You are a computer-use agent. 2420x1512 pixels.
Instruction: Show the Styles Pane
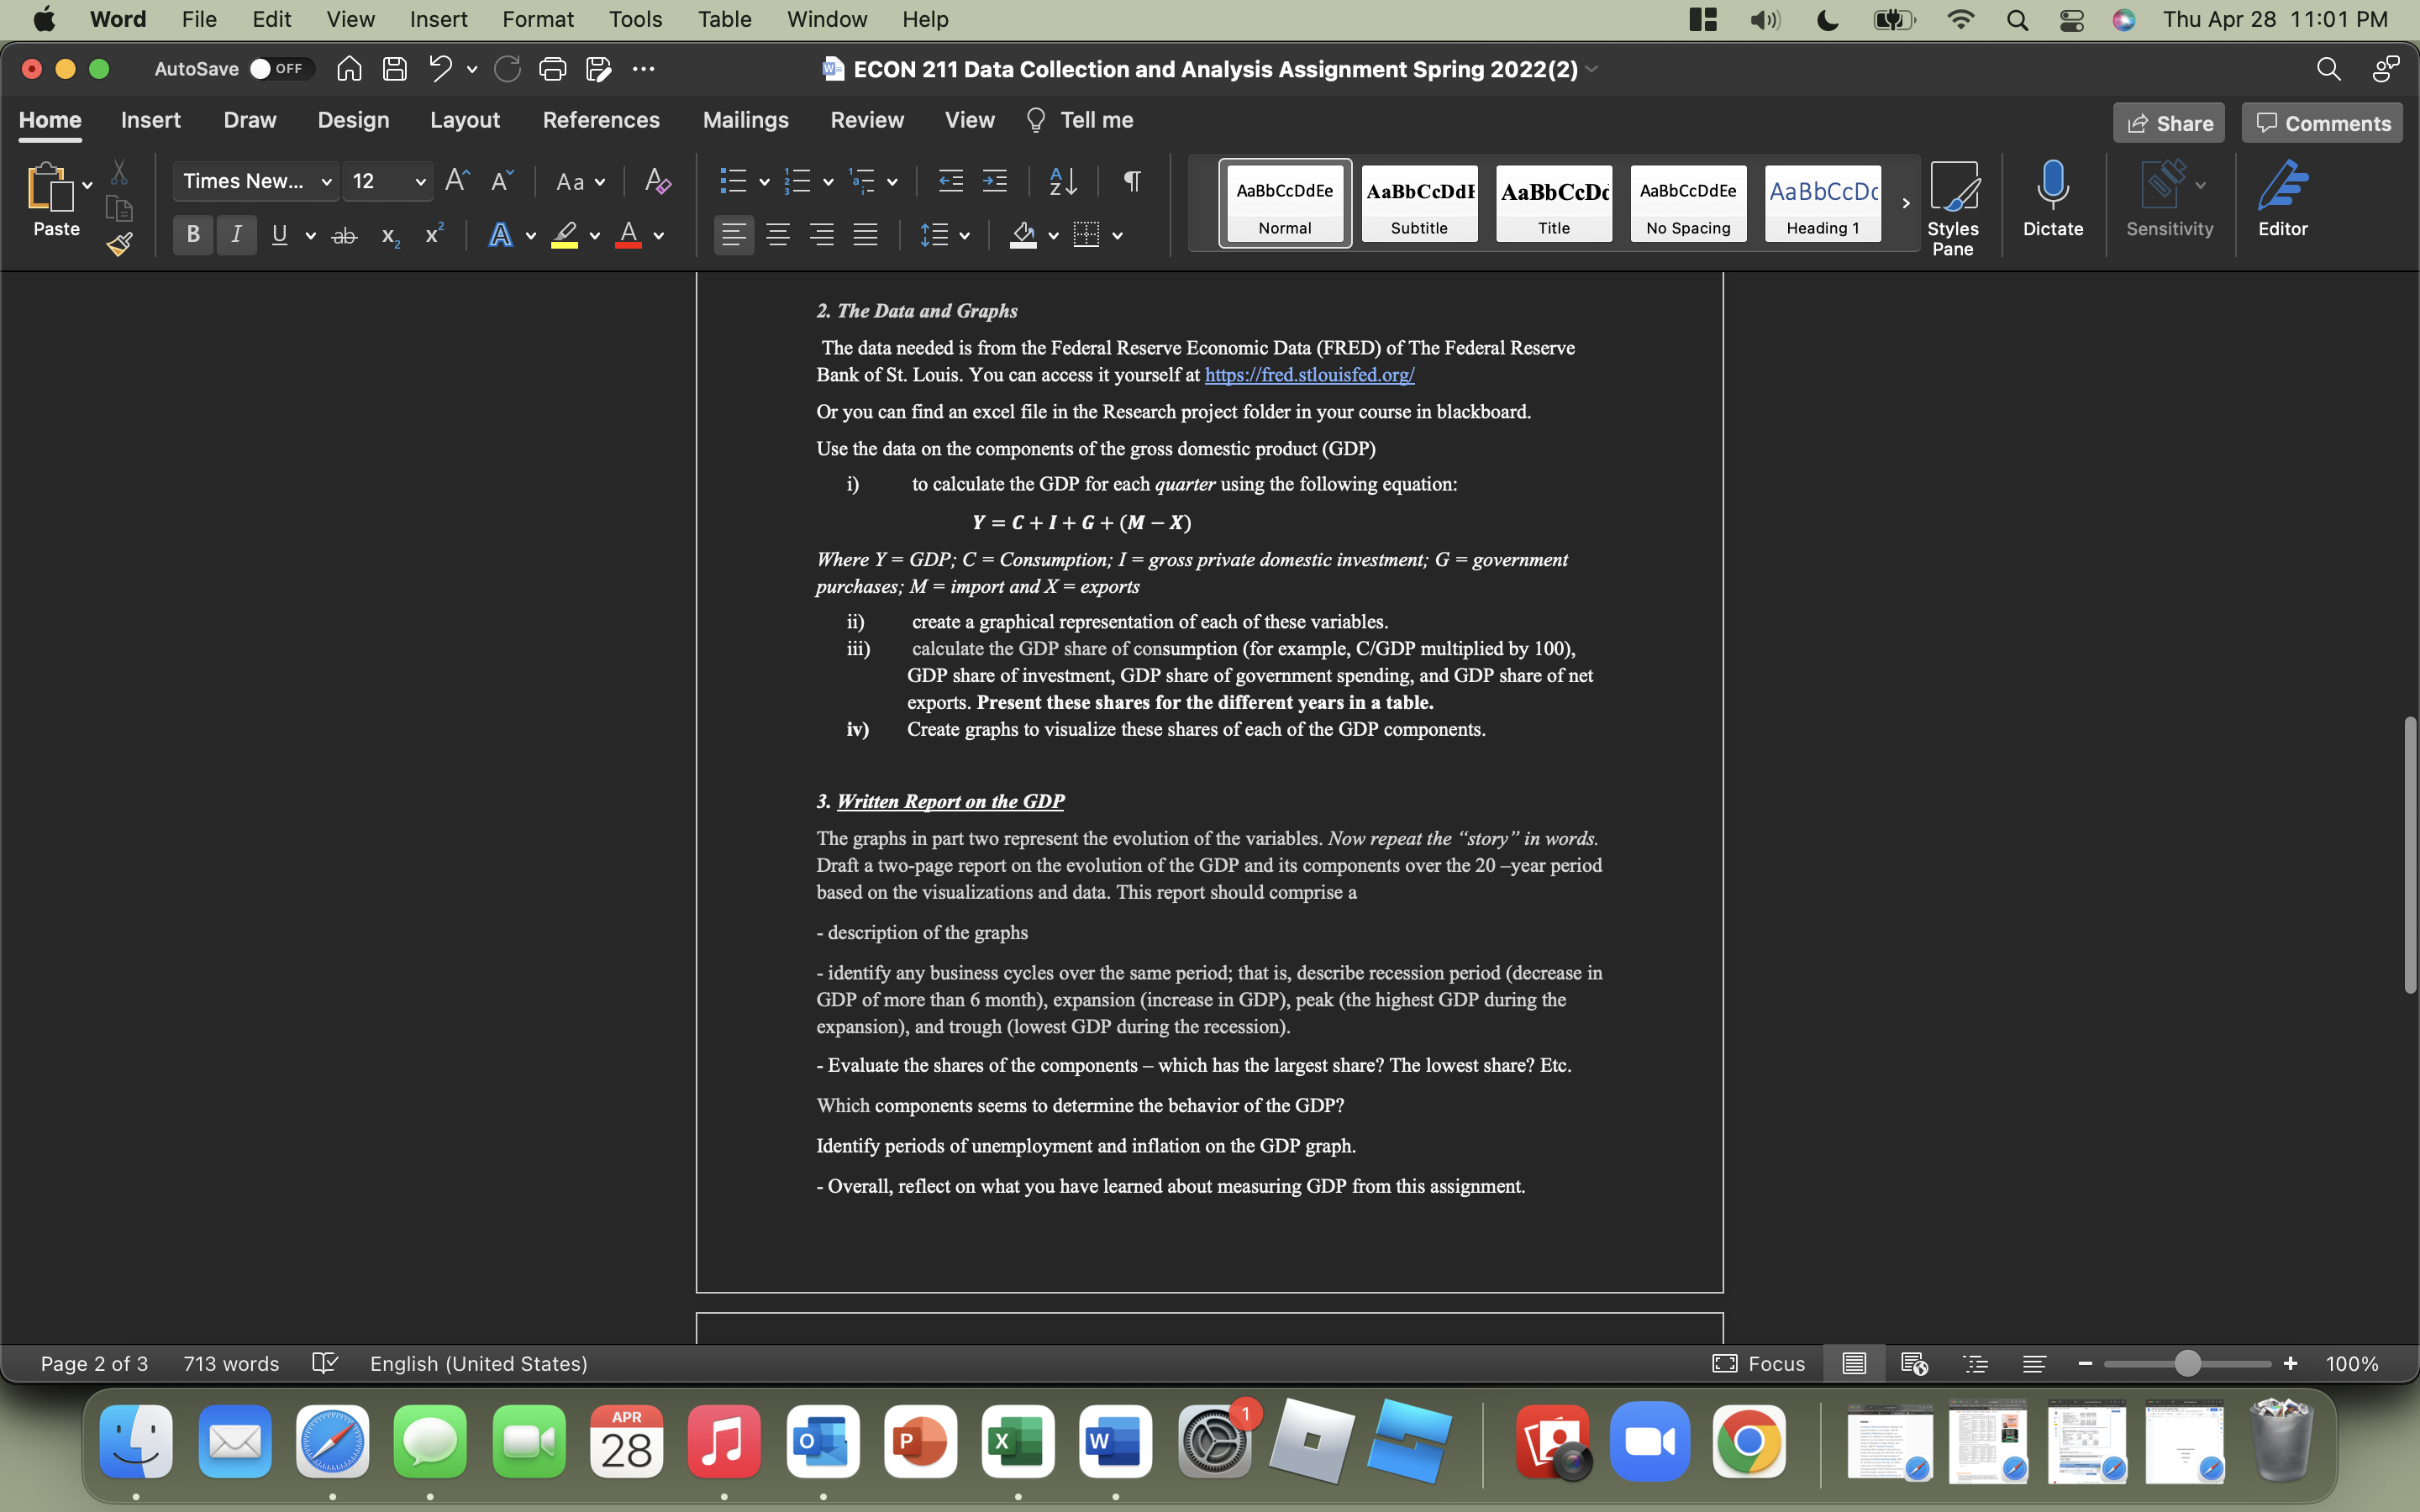[x=1954, y=205]
